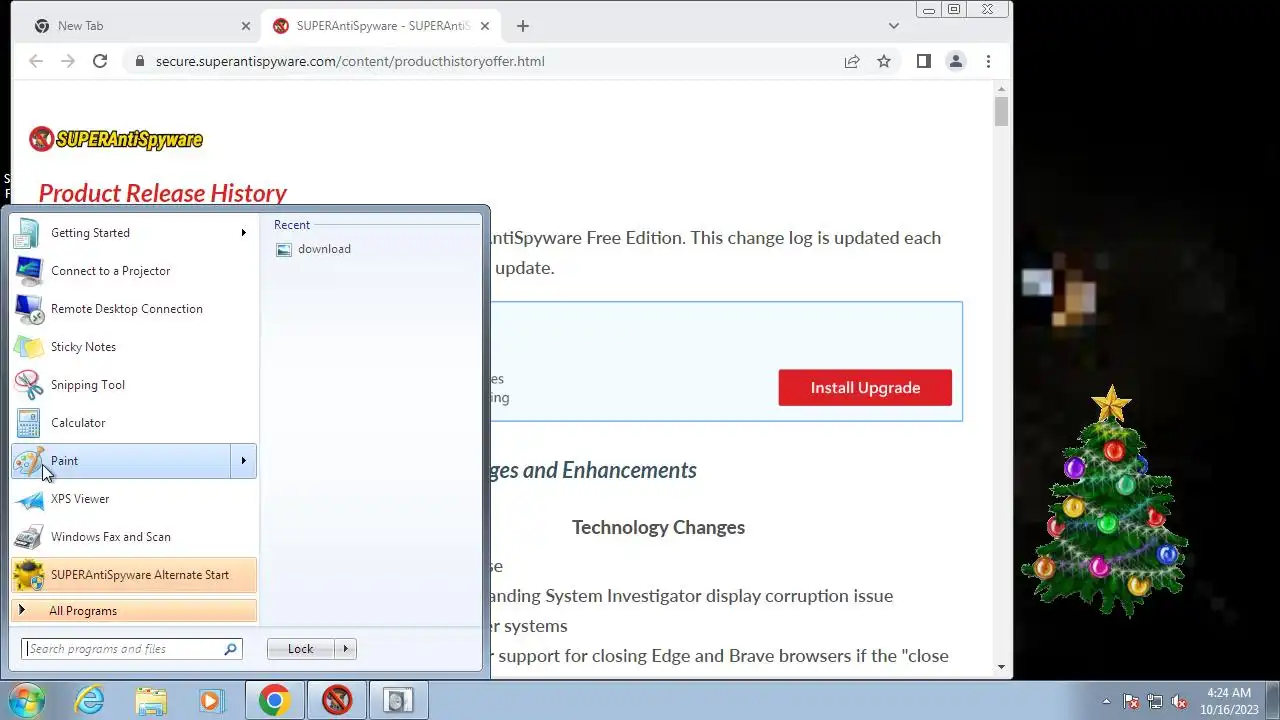Click the page vertical scrollbar thumb

[1002, 111]
